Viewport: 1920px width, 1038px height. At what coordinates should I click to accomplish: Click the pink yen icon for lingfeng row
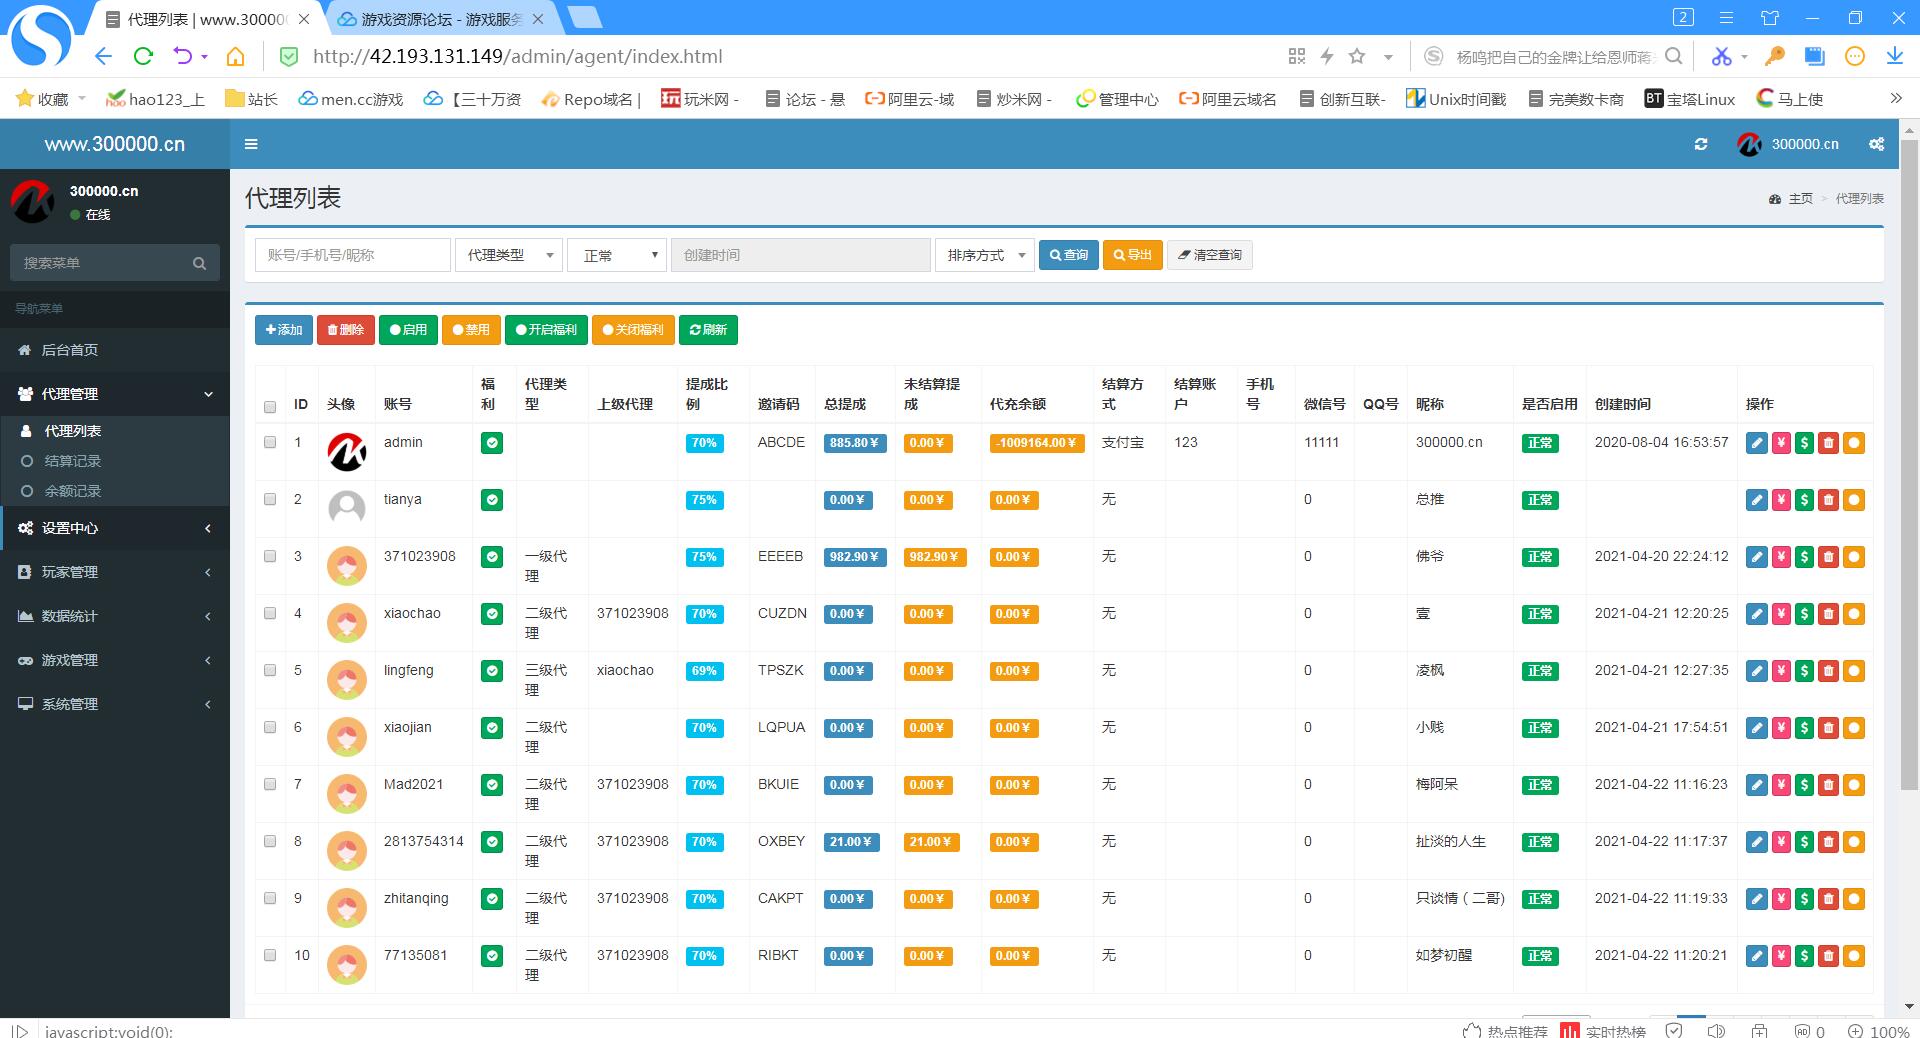1781,671
